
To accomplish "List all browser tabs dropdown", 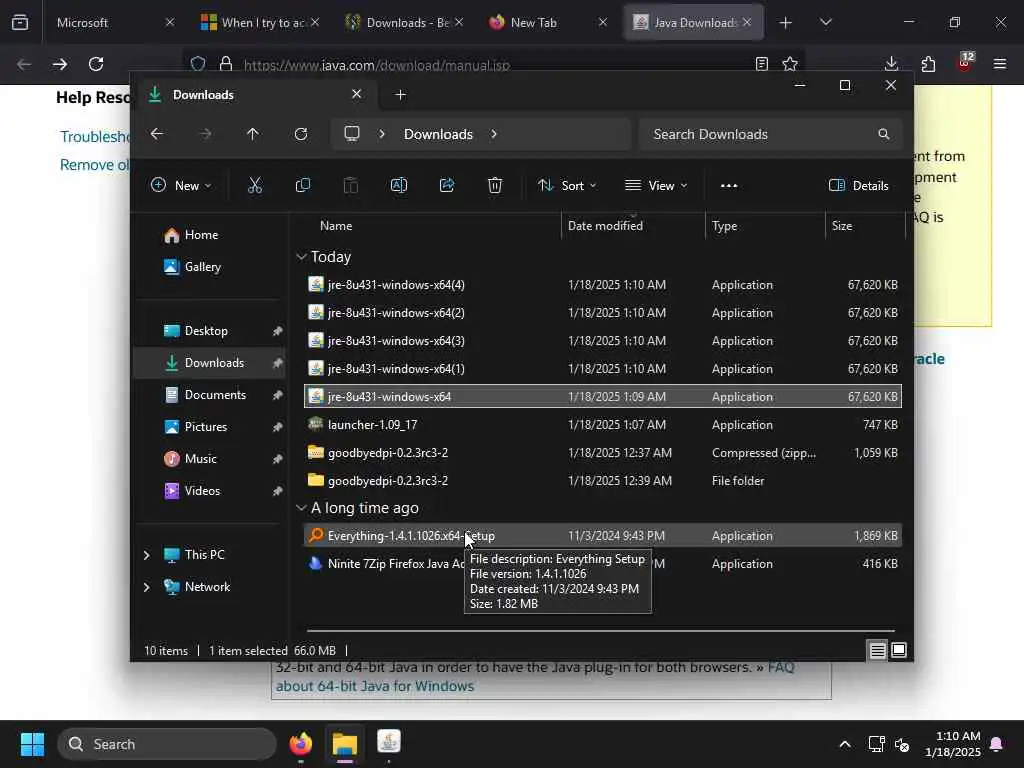I will [825, 23].
